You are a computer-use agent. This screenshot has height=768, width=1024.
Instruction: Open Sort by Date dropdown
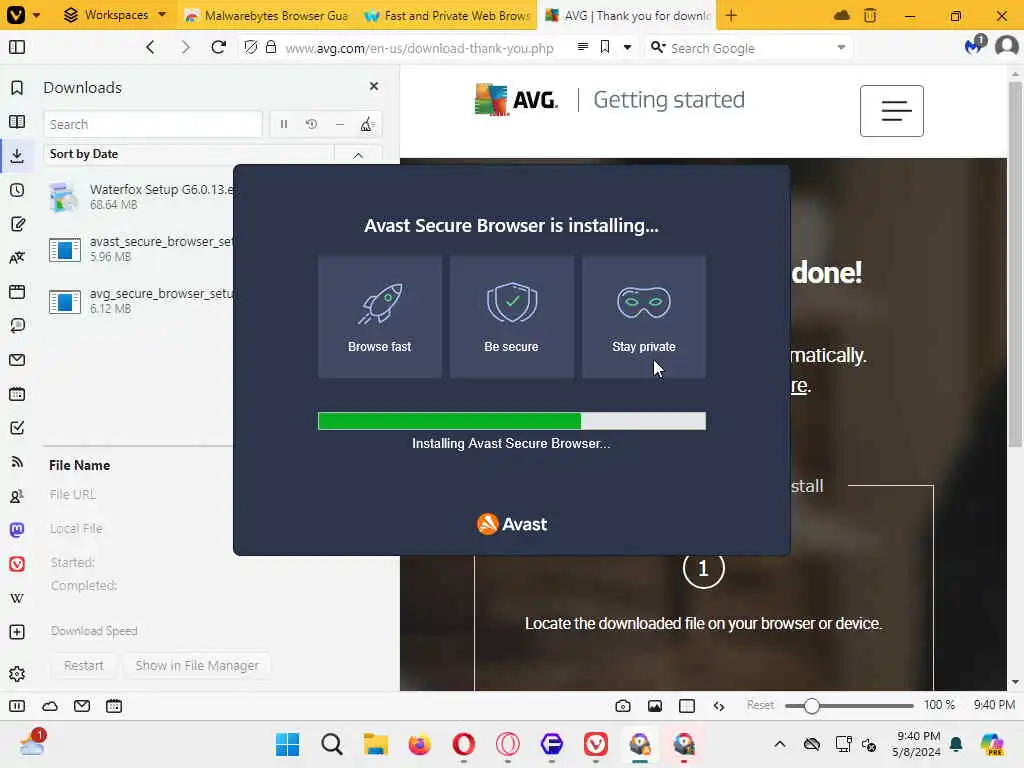click(x=188, y=154)
